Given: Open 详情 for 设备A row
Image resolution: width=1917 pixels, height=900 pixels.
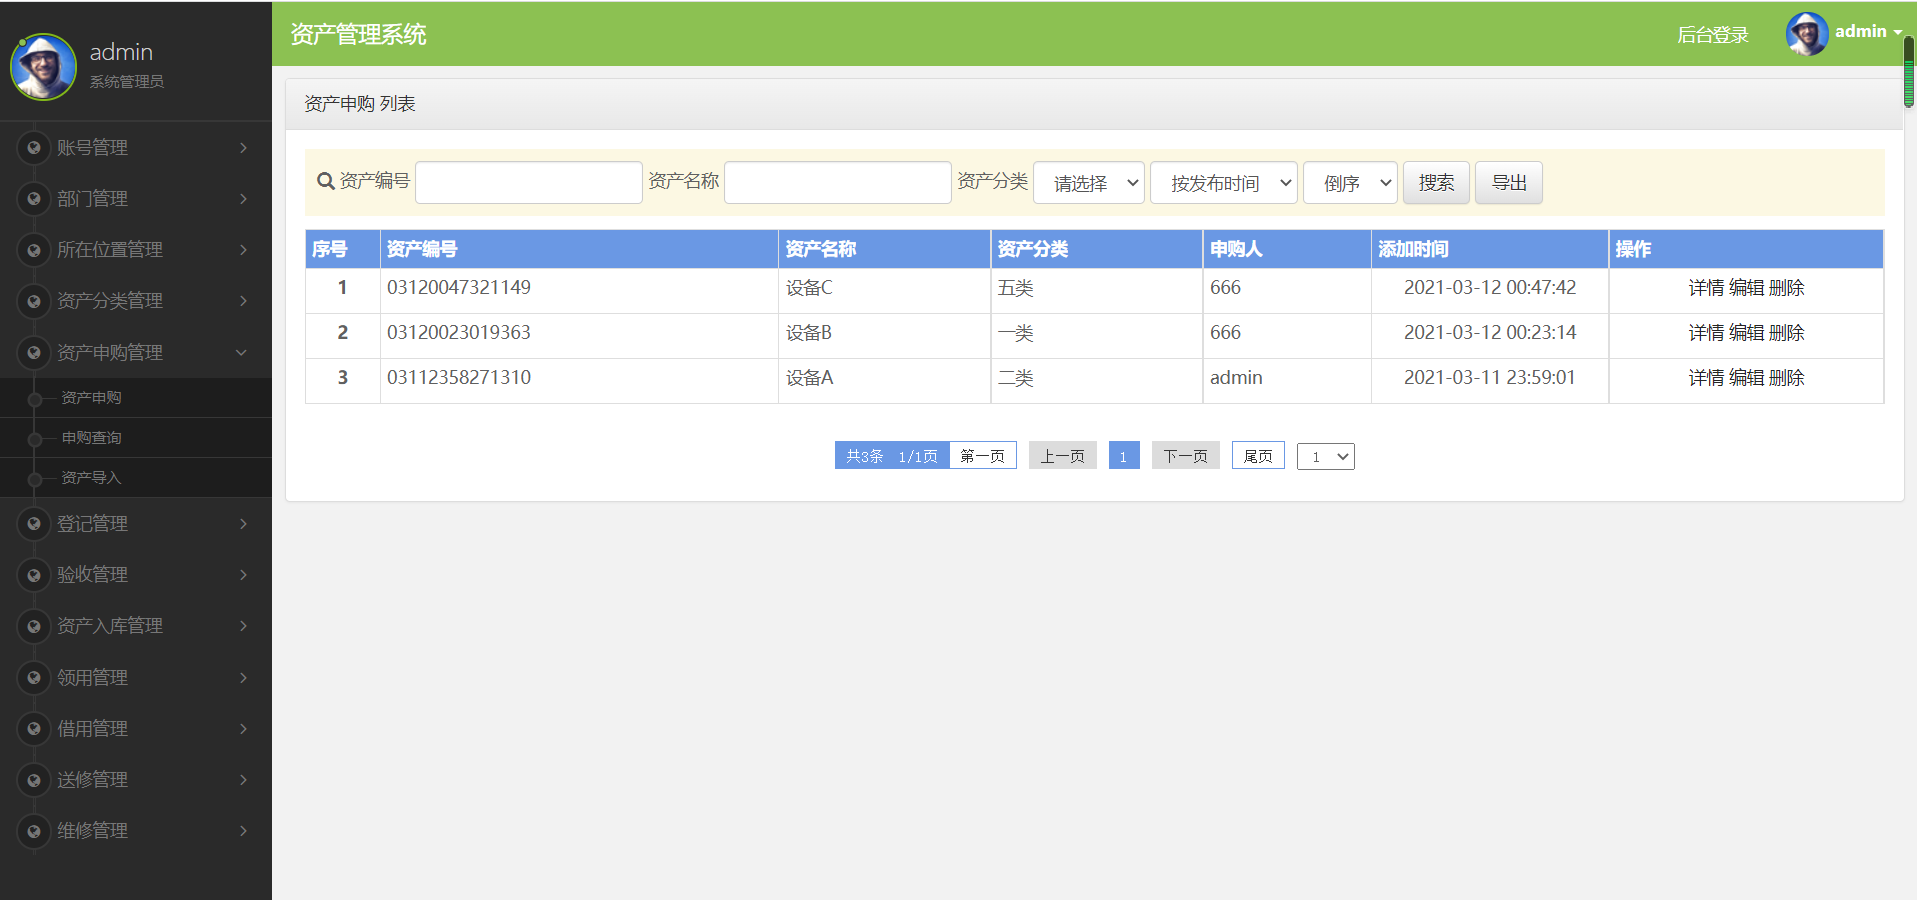Looking at the screenshot, I should (x=1706, y=378).
